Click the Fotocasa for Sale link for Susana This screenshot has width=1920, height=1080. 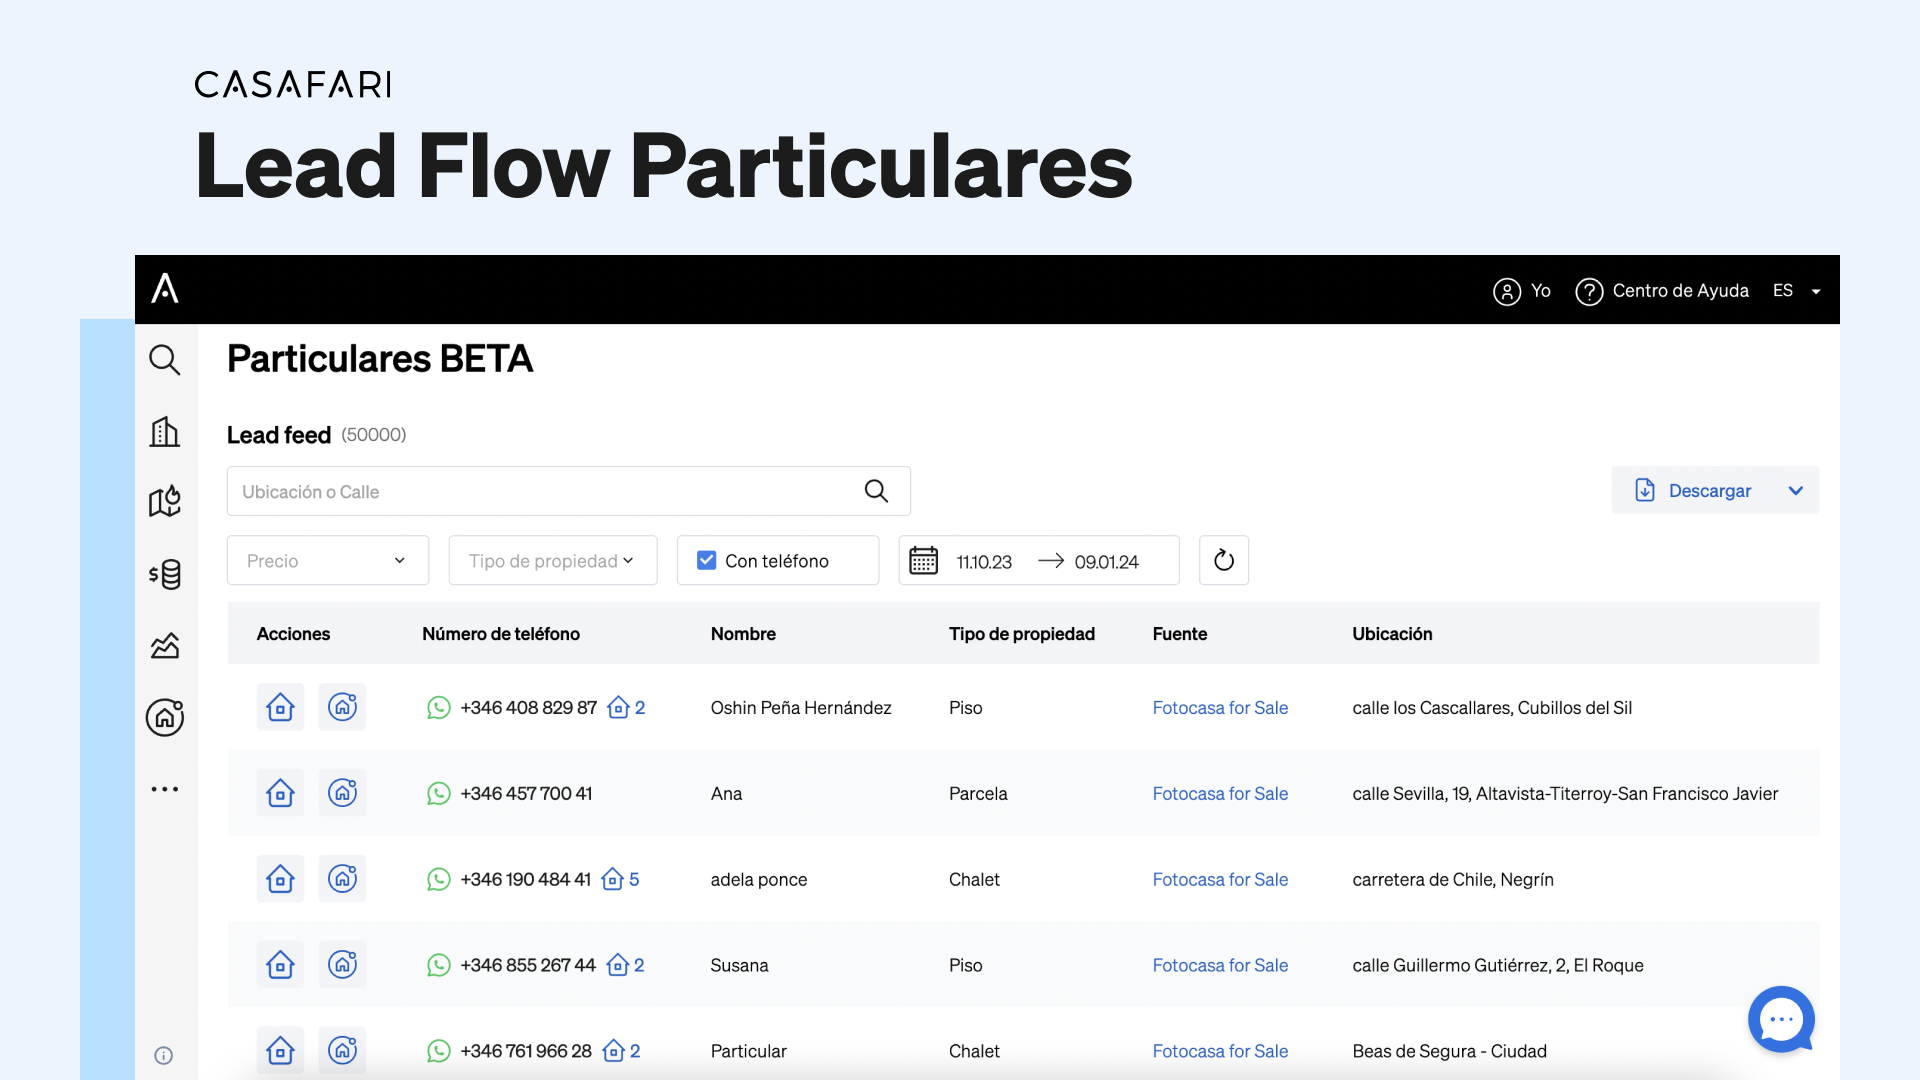point(1220,965)
